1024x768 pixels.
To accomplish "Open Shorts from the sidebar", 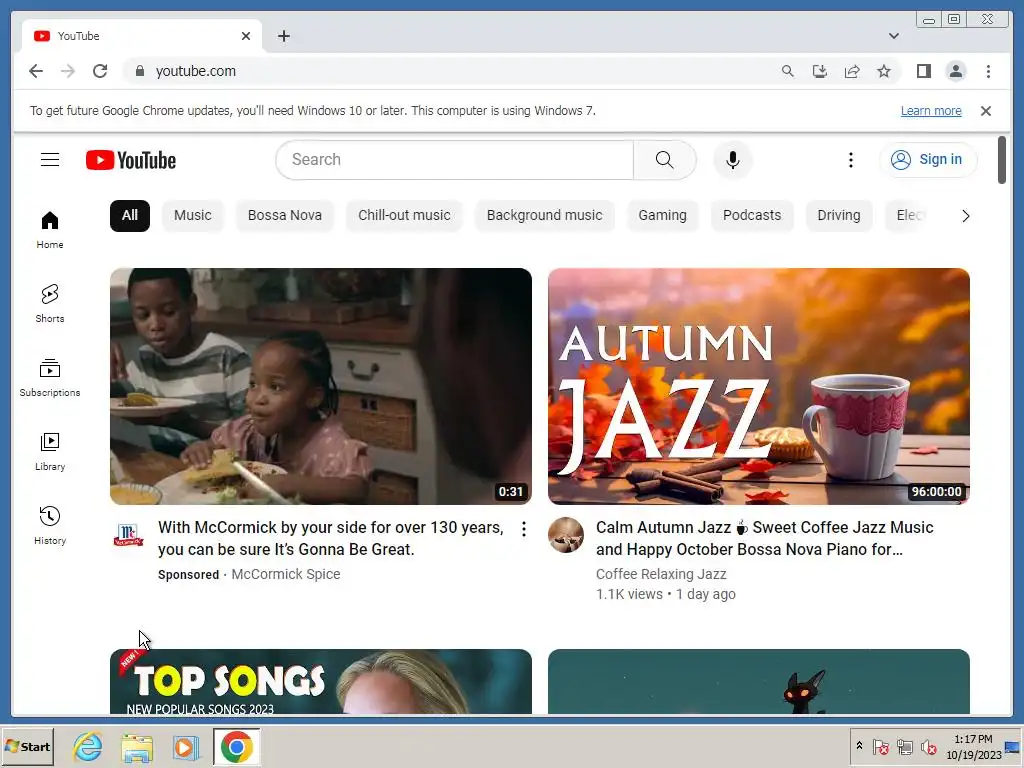I will [x=50, y=304].
